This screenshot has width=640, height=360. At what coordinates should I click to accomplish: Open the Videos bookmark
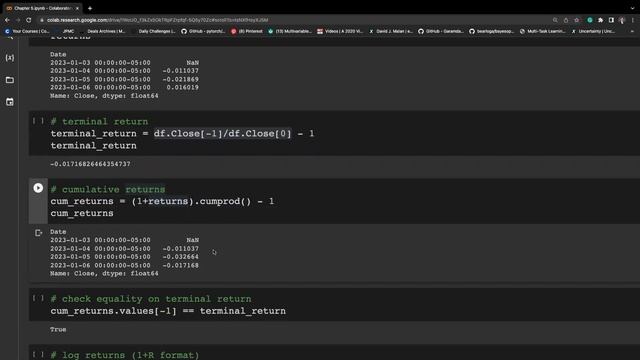(340, 31)
